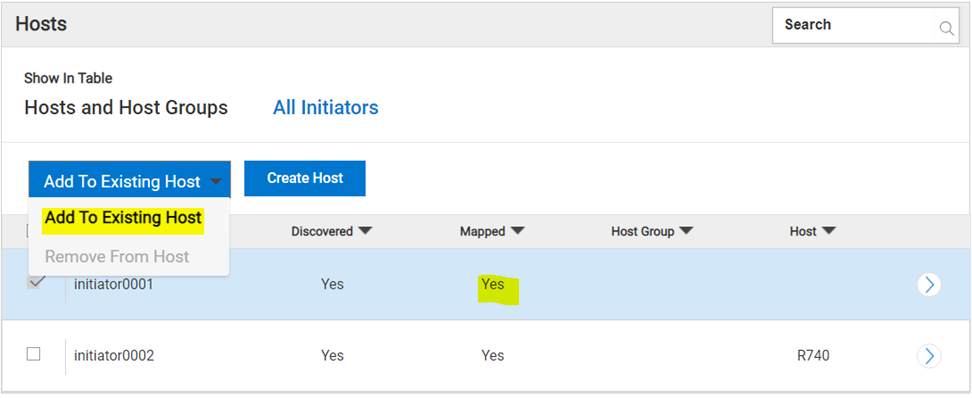972x398 pixels.
Task: Open details arrow for initiator0001
Action: coord(929,285)
